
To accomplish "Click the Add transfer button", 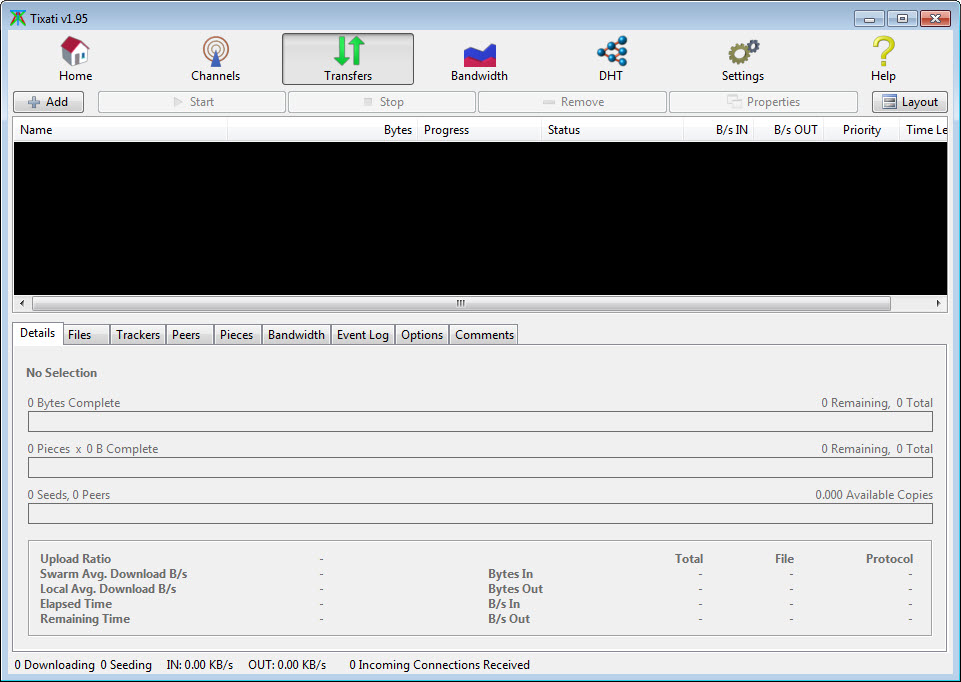I will click(48, 102).
